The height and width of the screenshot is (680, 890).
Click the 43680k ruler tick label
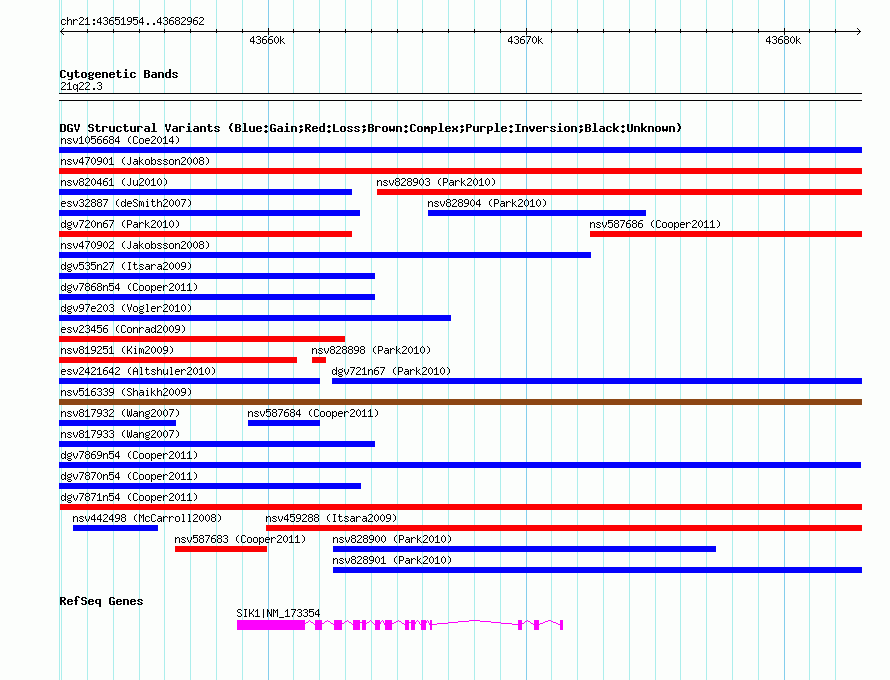(783, 40)
